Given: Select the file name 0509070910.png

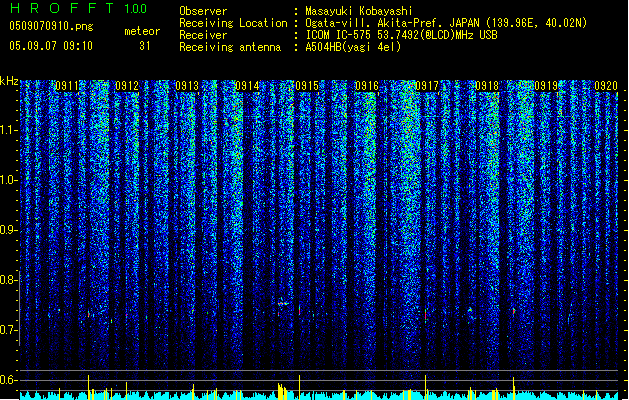Looking at the screenshot, I should coord(51,26).
